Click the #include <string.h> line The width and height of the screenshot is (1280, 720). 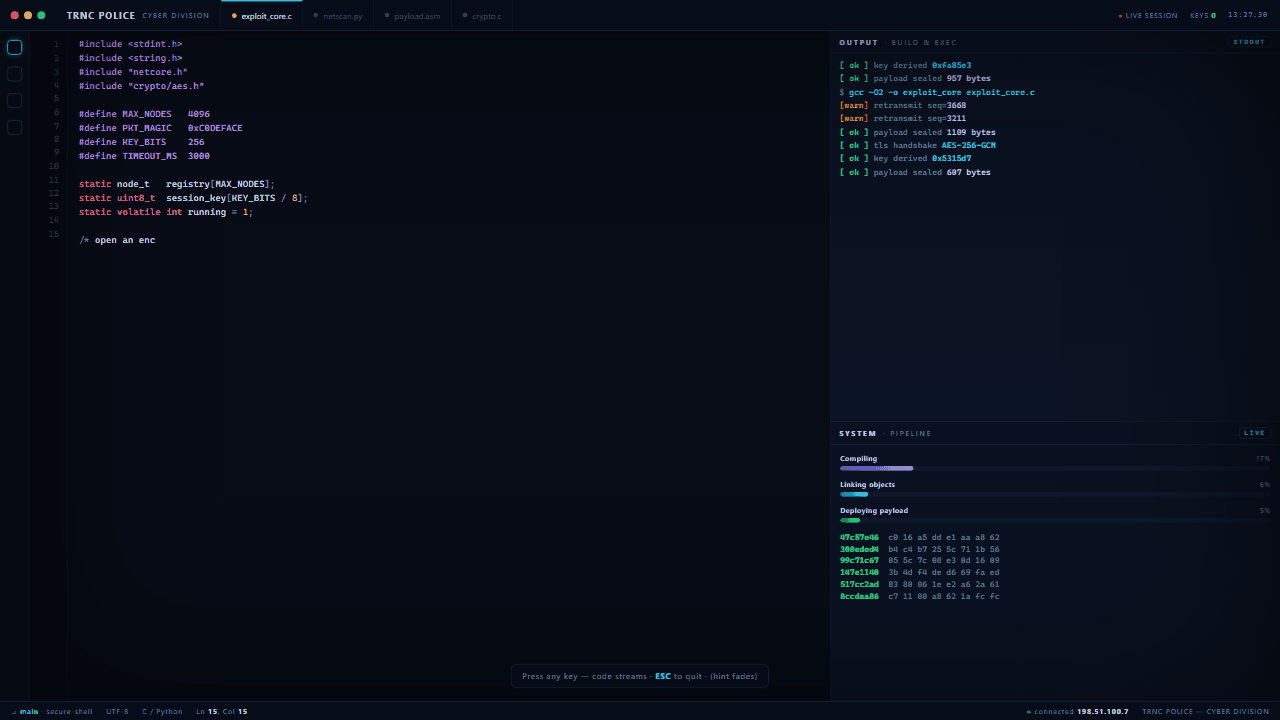[x=131, y=58]
